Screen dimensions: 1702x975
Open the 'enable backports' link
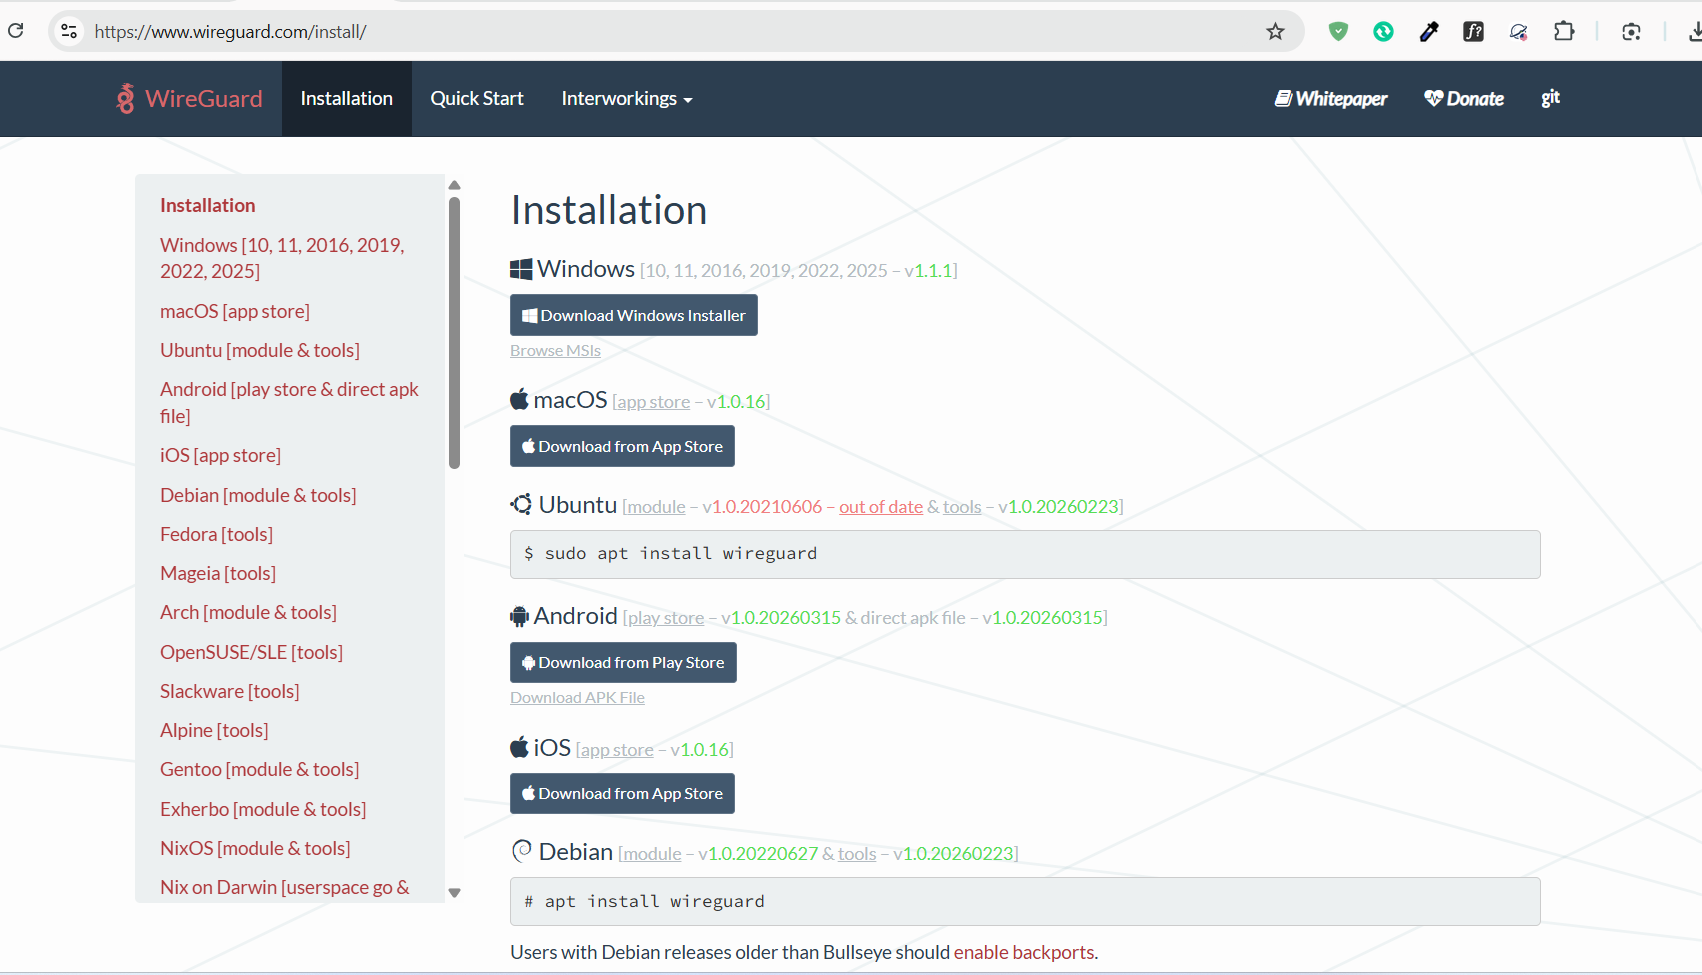point(1024,952)
